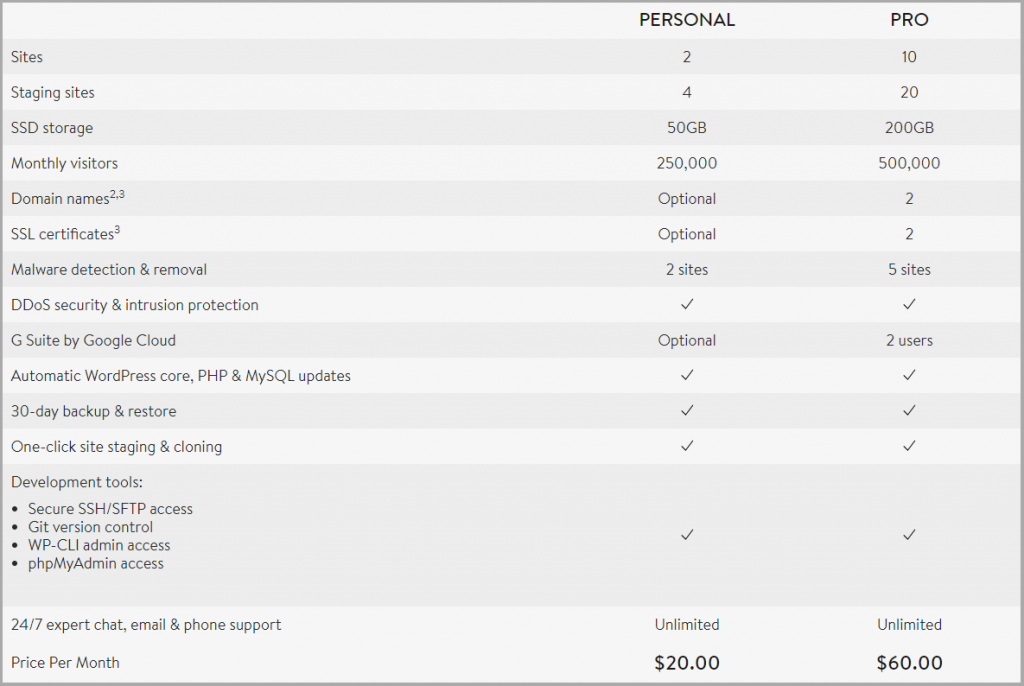Click the Personal $20.00 monthly price
Image resolution: width=1024 pixels, height=686 pixels.
tap(687, 663)
